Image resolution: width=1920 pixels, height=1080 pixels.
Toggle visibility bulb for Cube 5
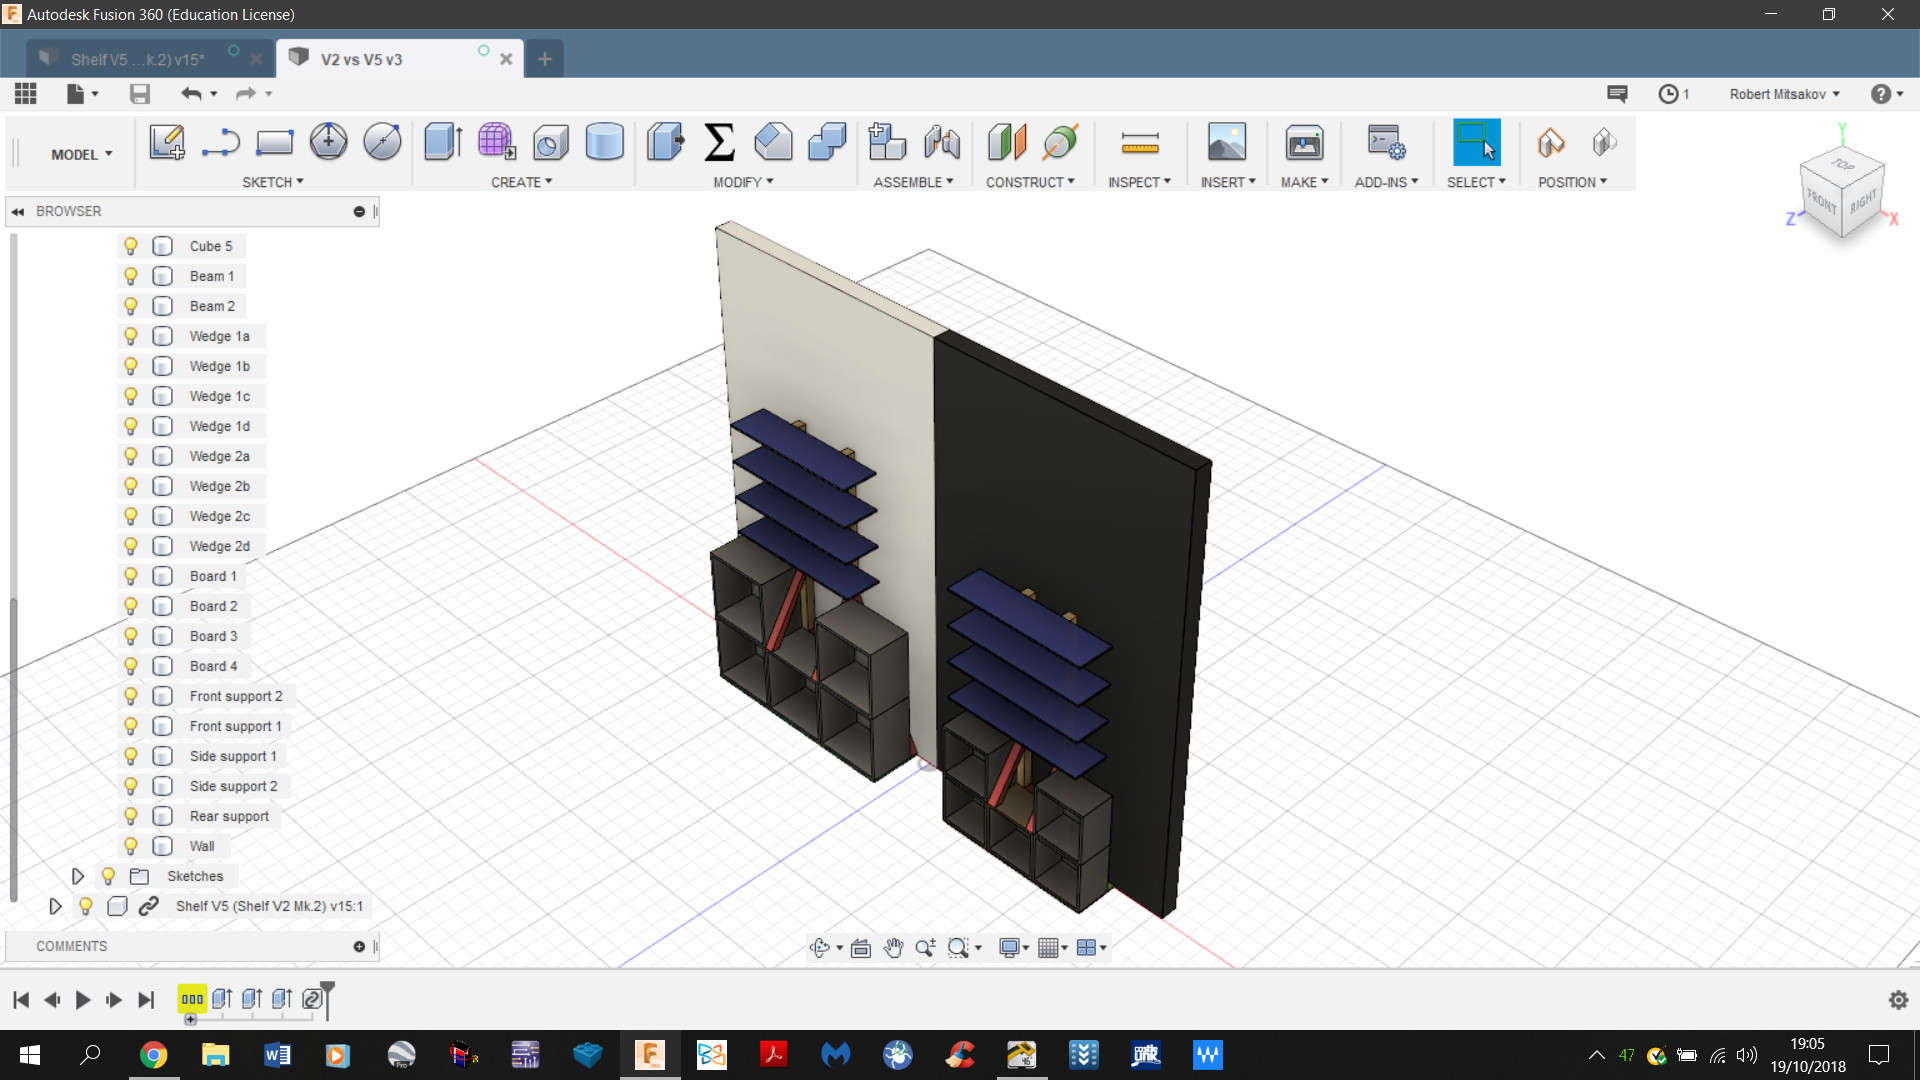pyautogui.click(x=131, y=246)
